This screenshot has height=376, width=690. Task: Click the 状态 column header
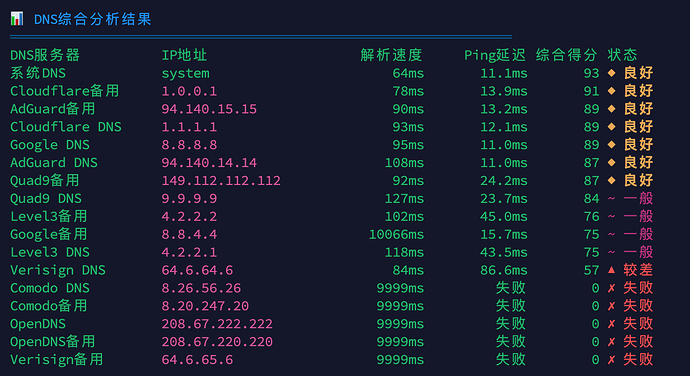(622, 55)
